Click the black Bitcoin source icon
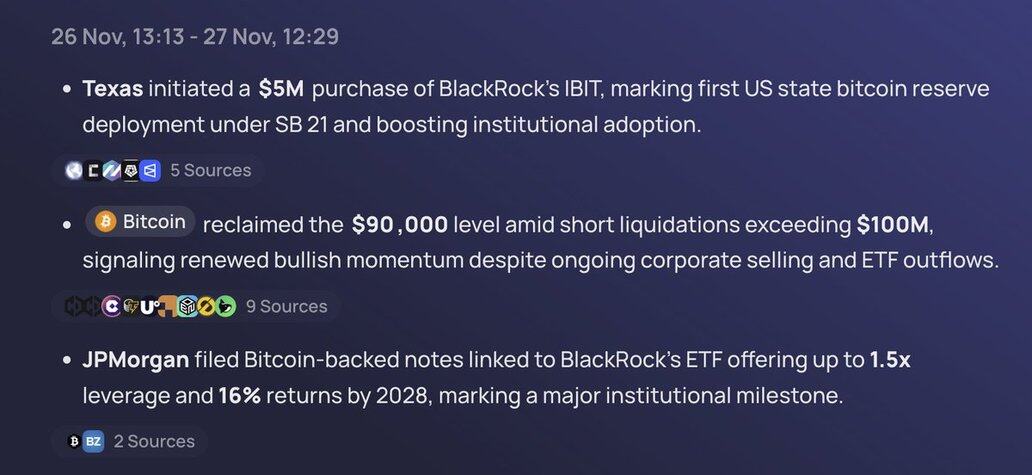1032x475 pixels. (74, 441)
